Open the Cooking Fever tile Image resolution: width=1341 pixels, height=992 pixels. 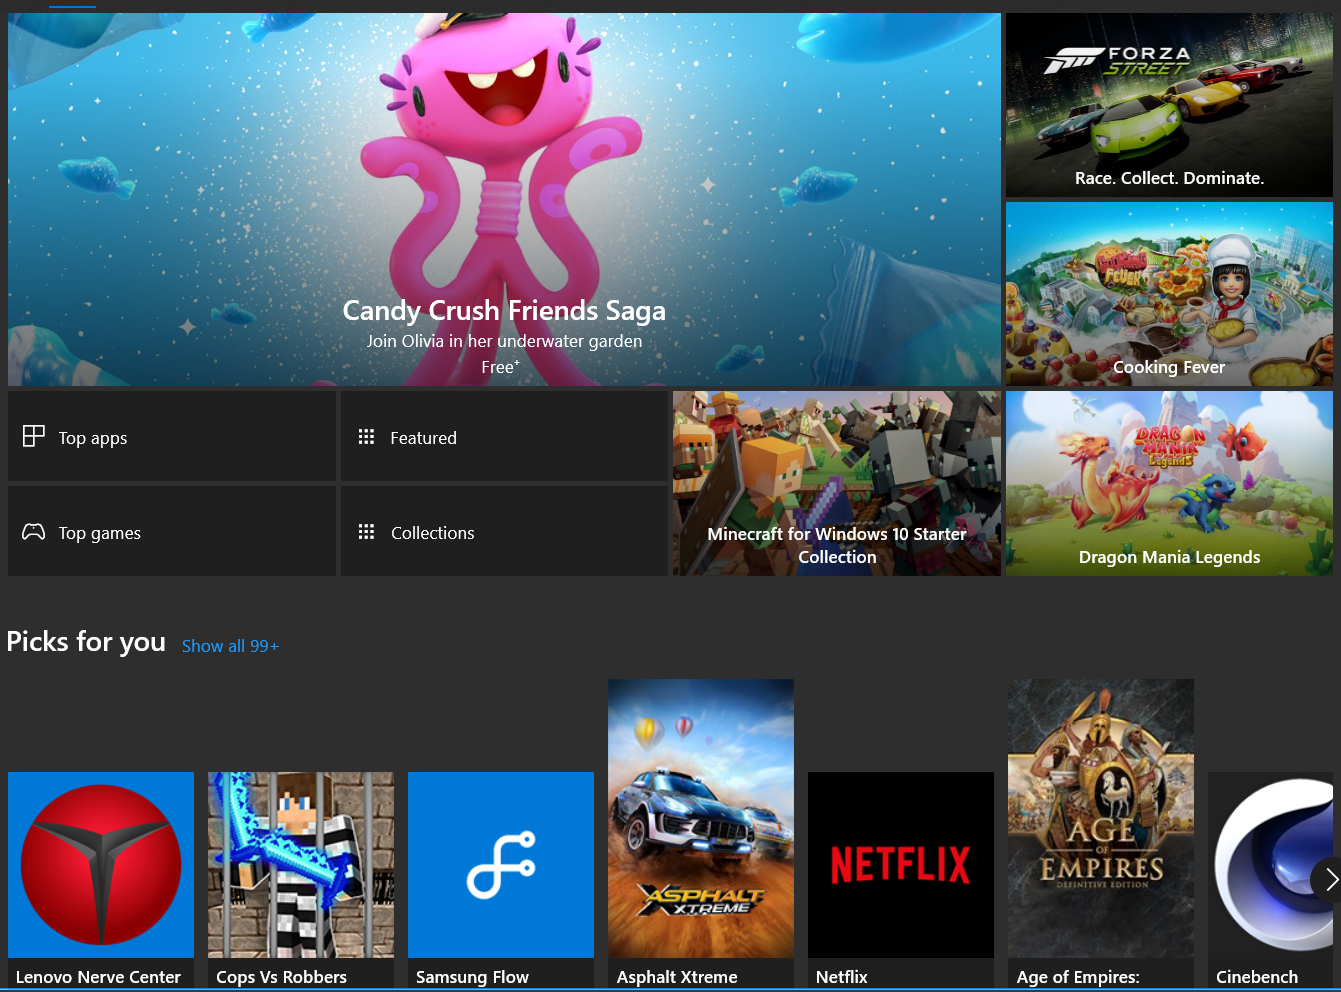1169,294
